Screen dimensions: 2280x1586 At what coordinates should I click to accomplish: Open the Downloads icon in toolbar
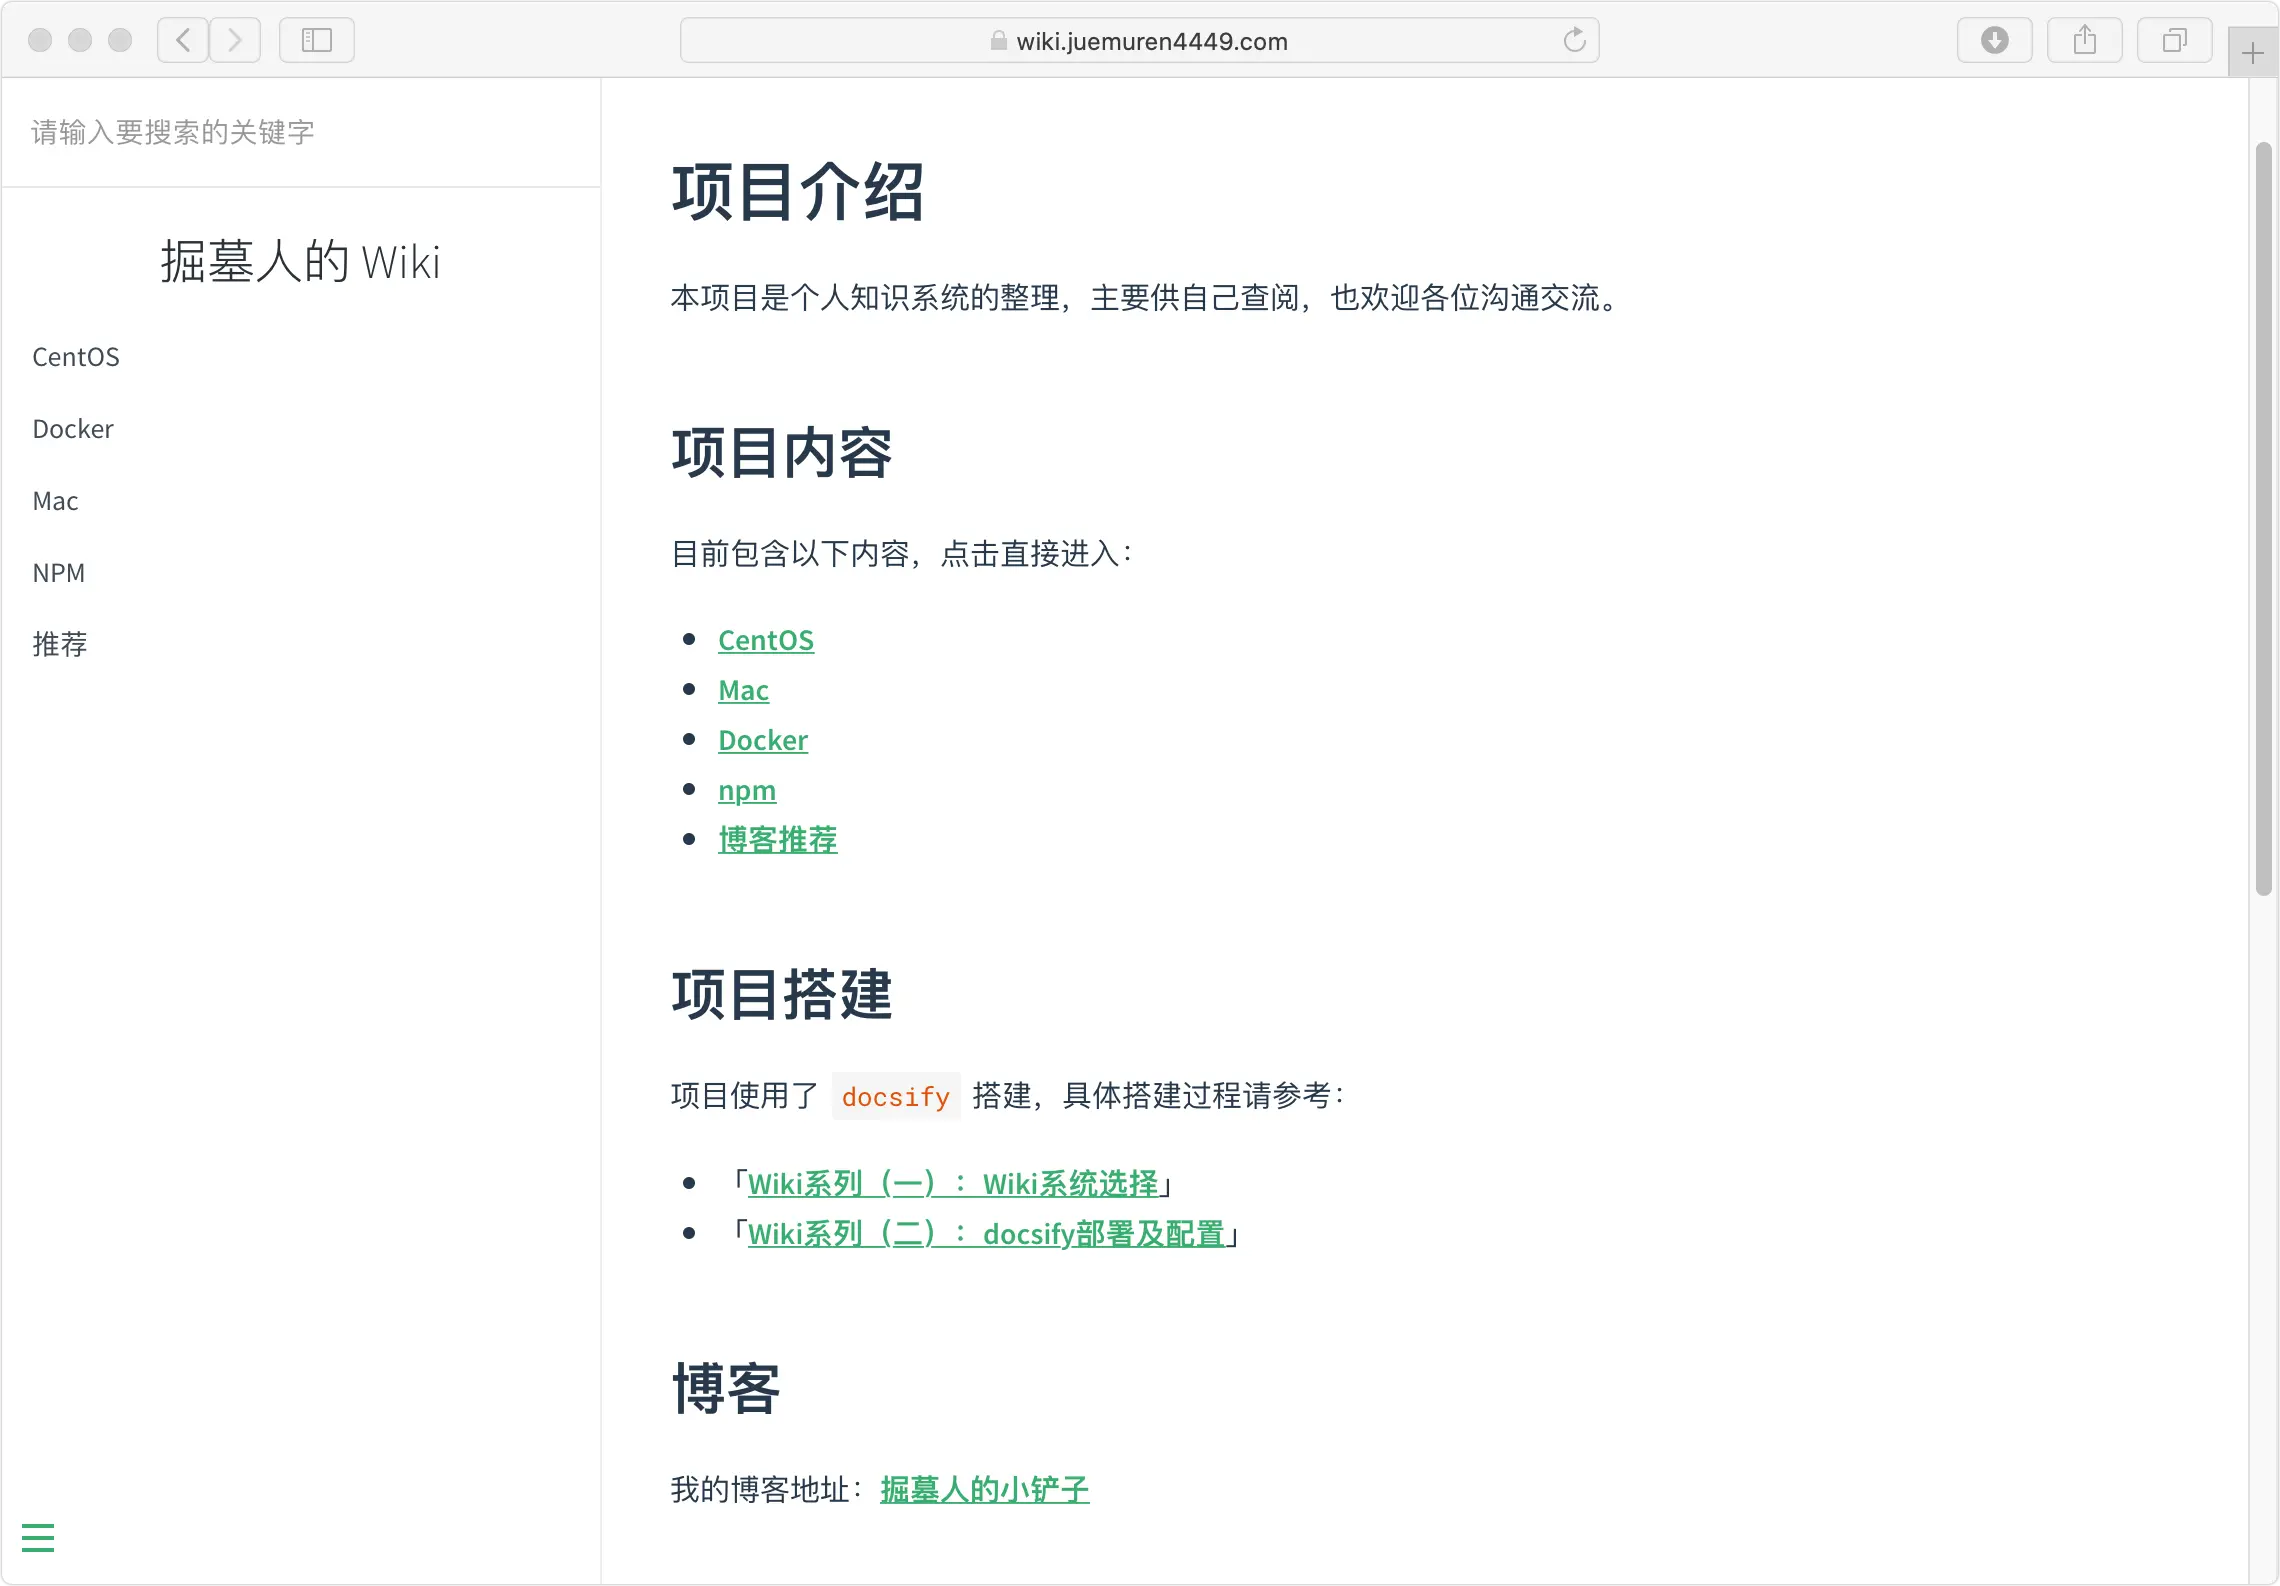[x=1994, y=40]
